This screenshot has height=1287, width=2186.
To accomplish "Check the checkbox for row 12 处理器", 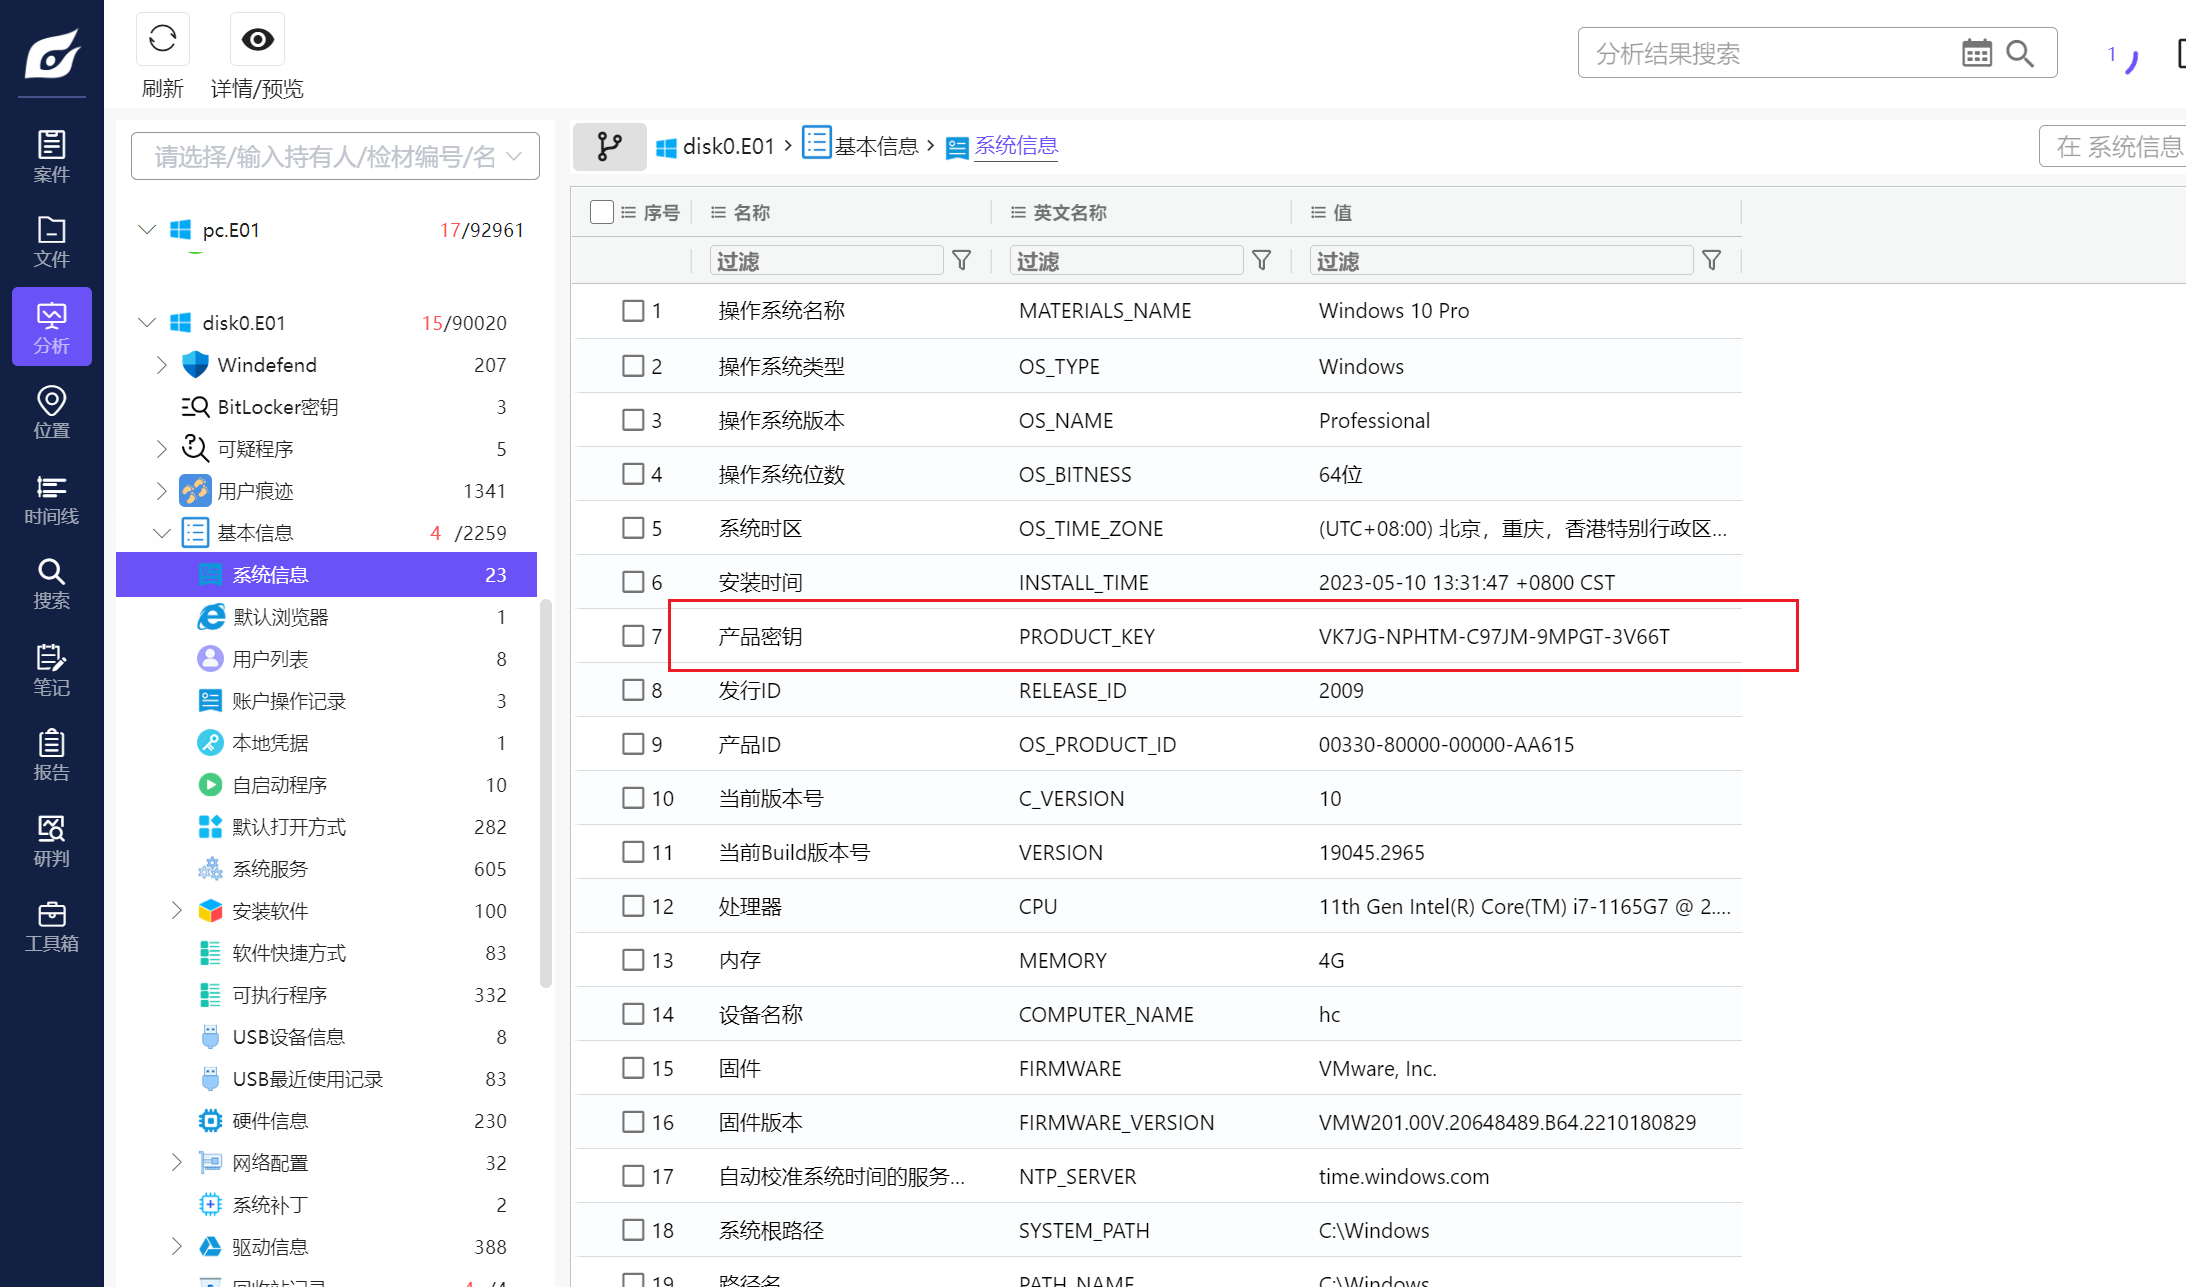I will [633, 906].
